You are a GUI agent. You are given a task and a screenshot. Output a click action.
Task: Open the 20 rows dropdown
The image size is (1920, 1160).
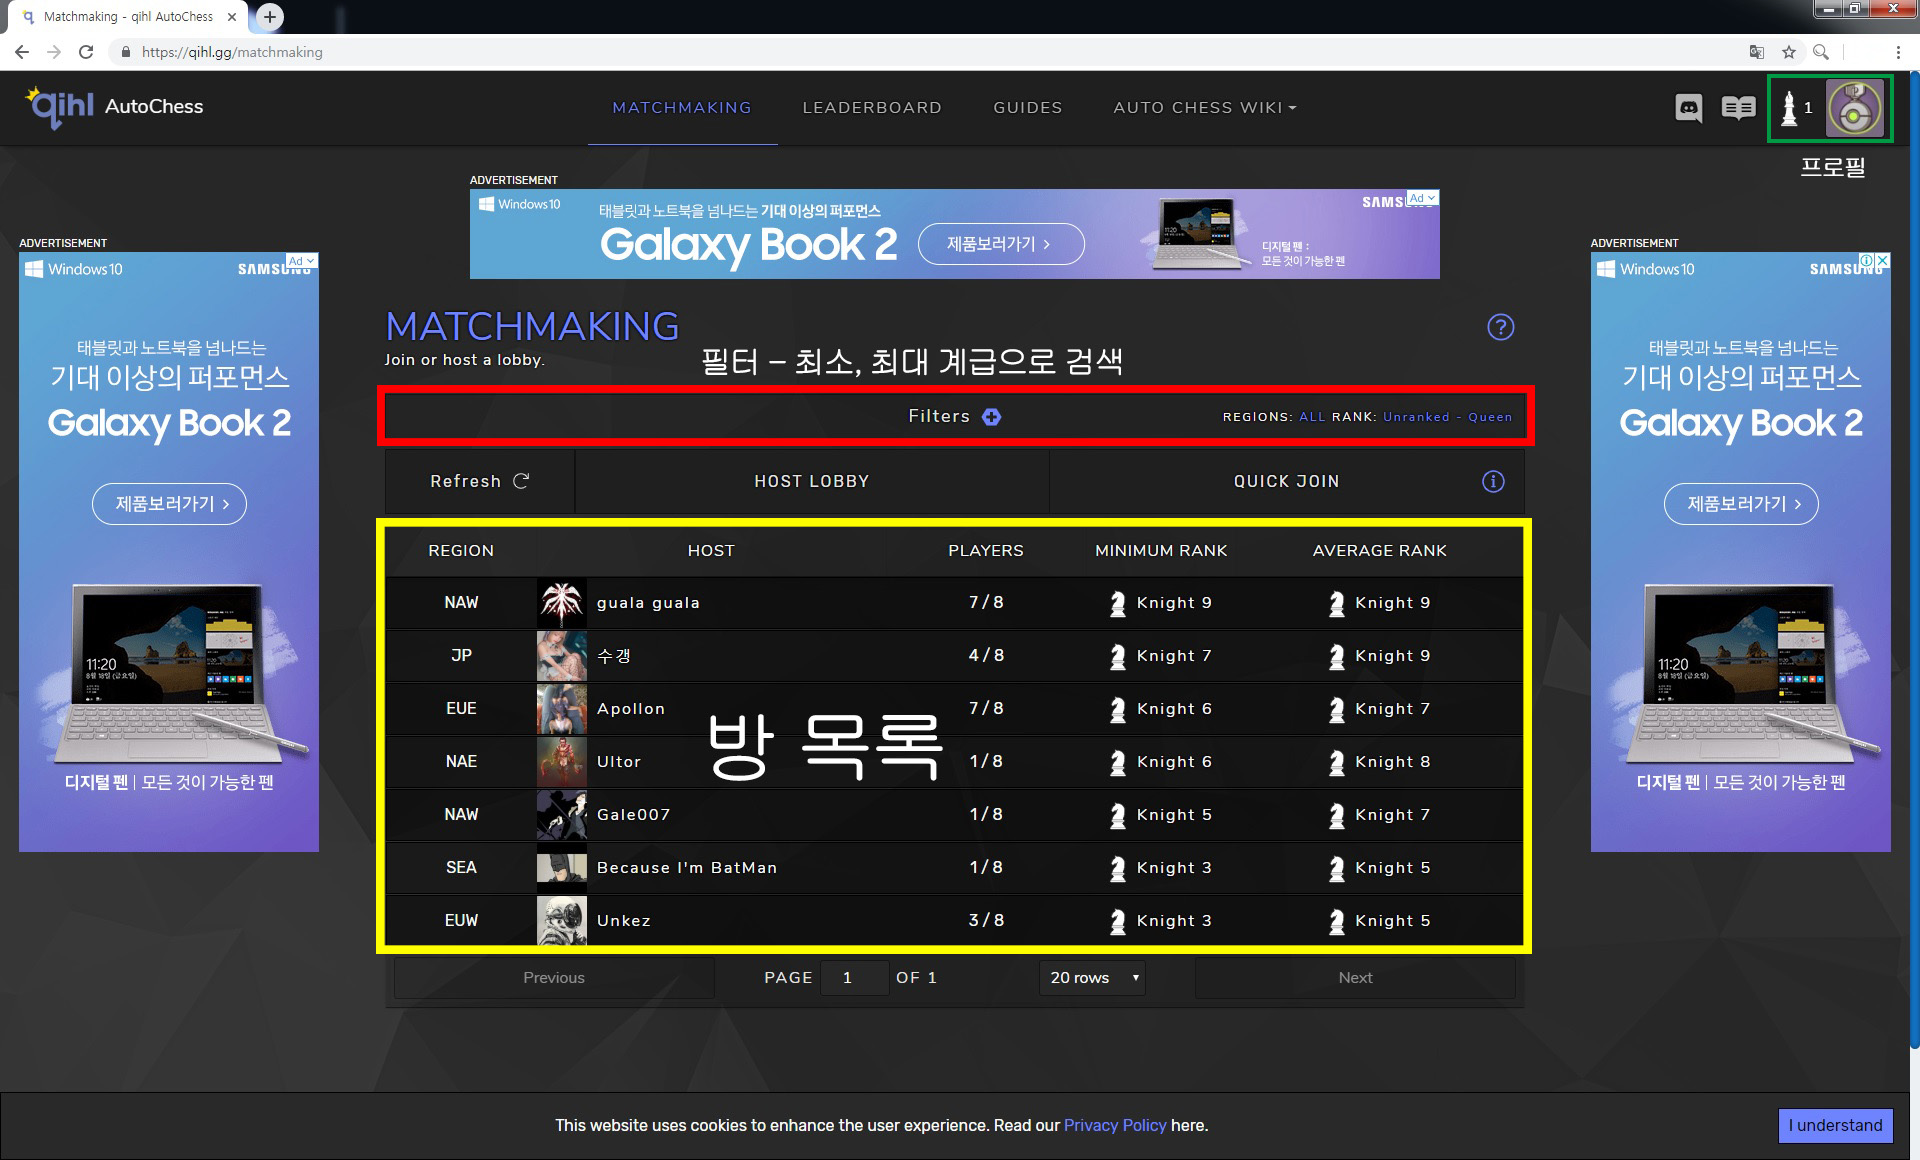click(x=1092, y=978)
